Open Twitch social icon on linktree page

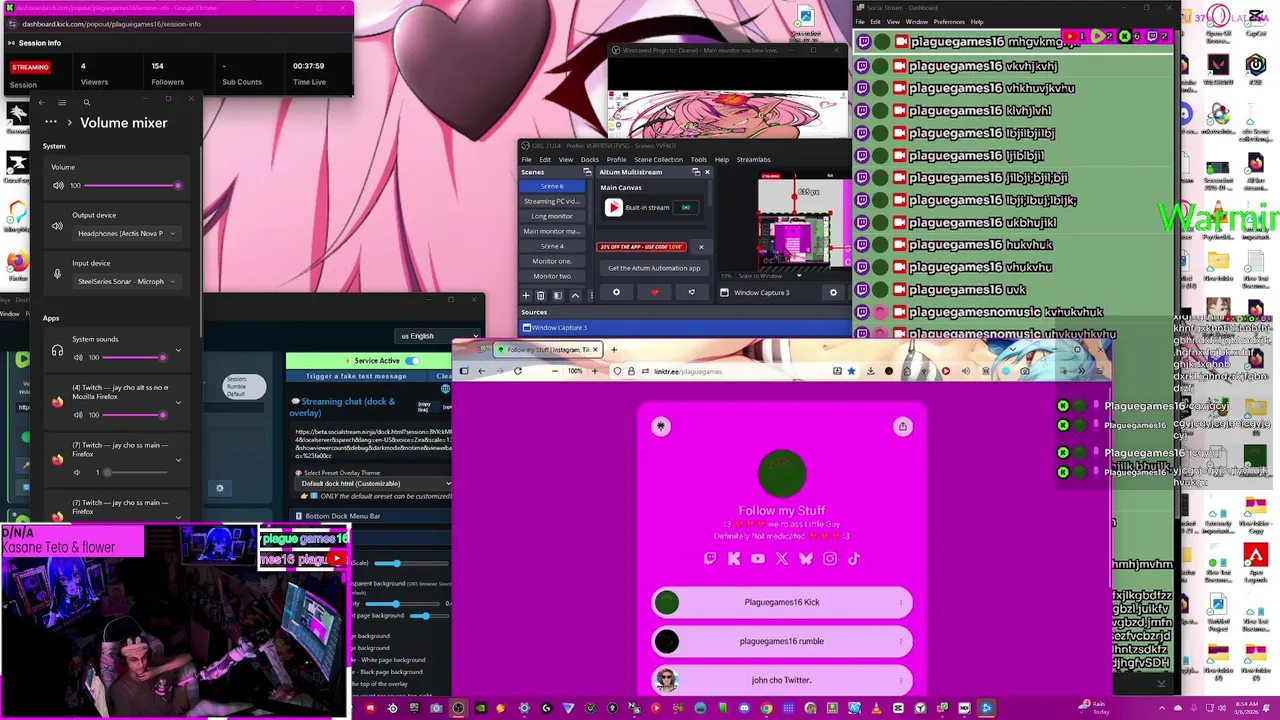click(710, 559)
